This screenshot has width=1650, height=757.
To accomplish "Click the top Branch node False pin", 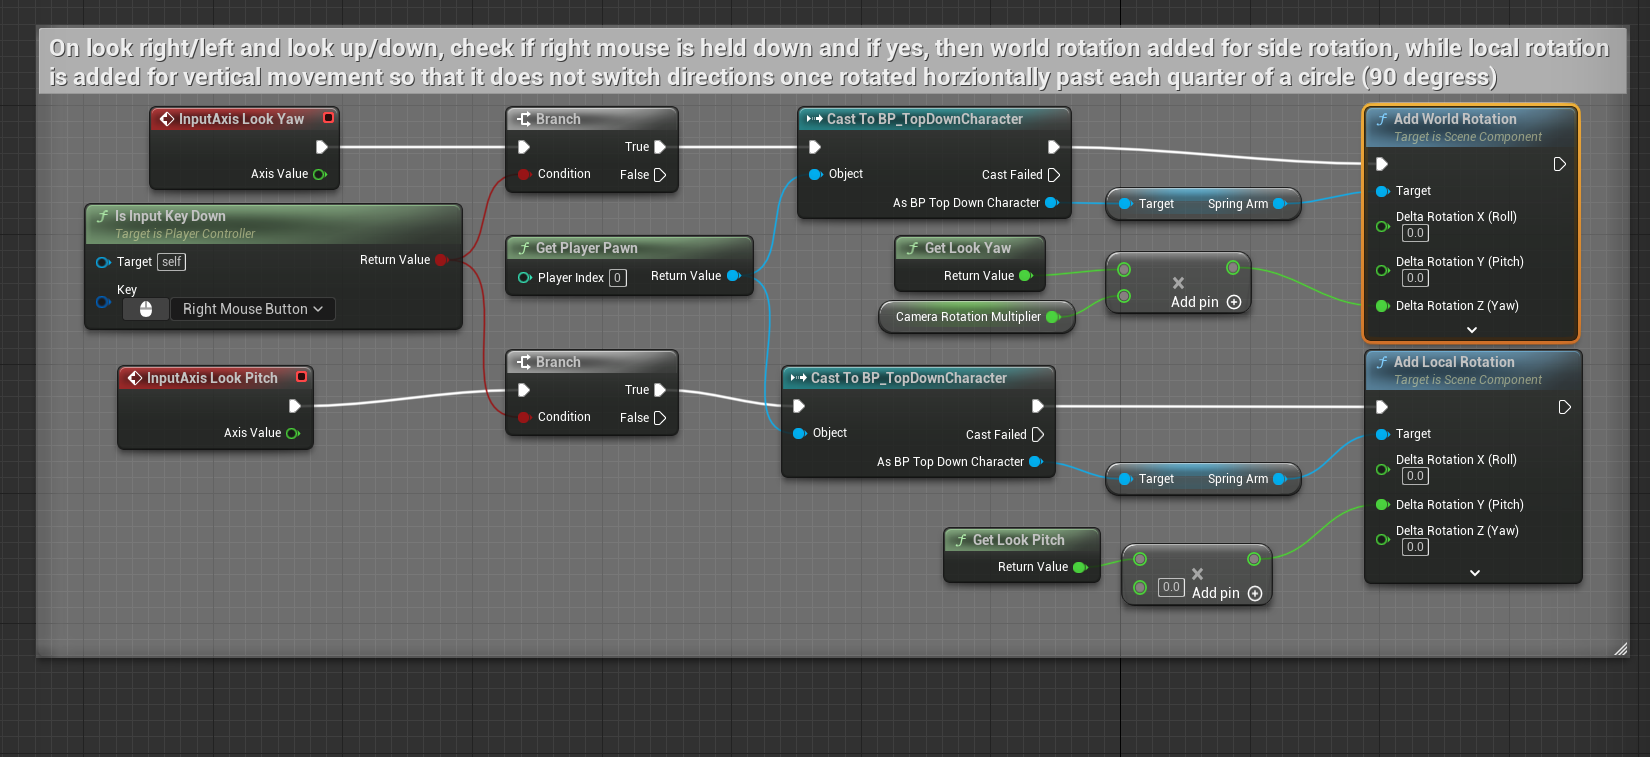I will 659,175.
